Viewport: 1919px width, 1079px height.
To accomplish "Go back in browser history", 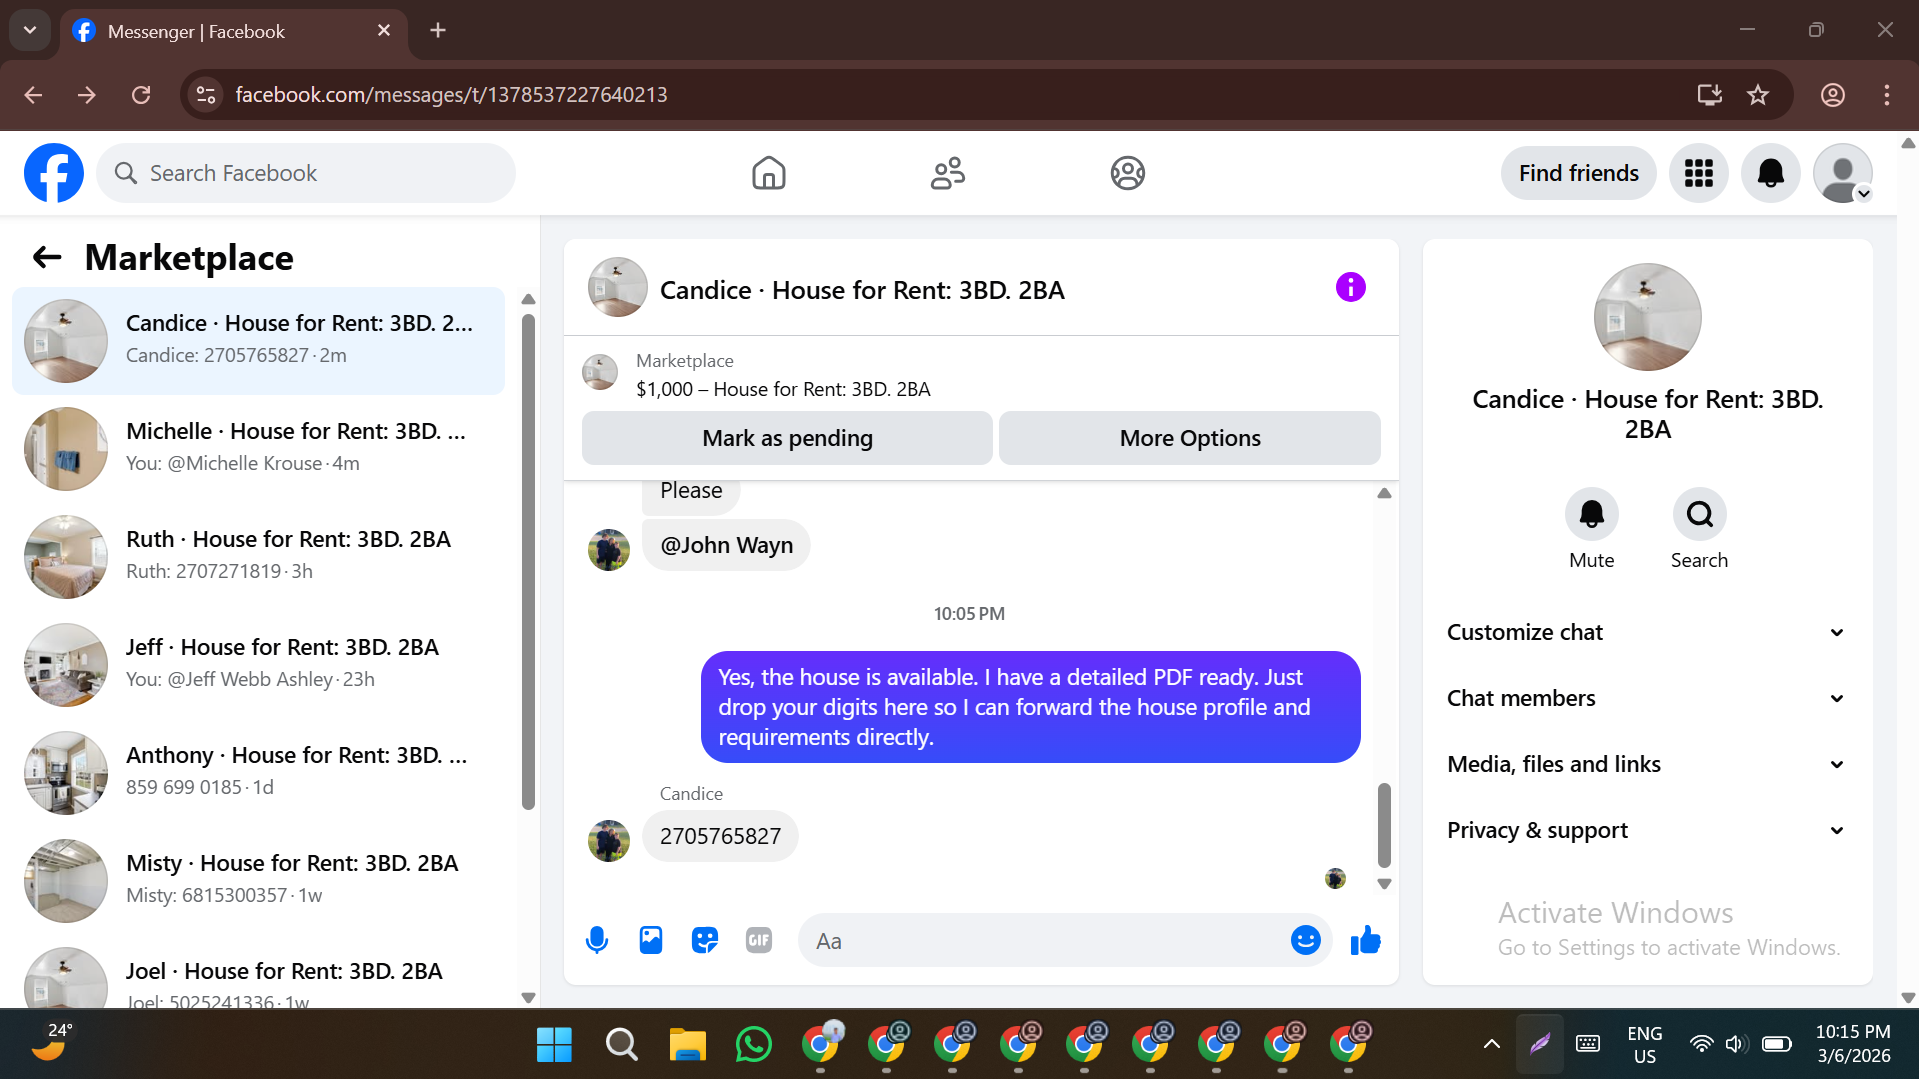I will (x=33, y=95).
